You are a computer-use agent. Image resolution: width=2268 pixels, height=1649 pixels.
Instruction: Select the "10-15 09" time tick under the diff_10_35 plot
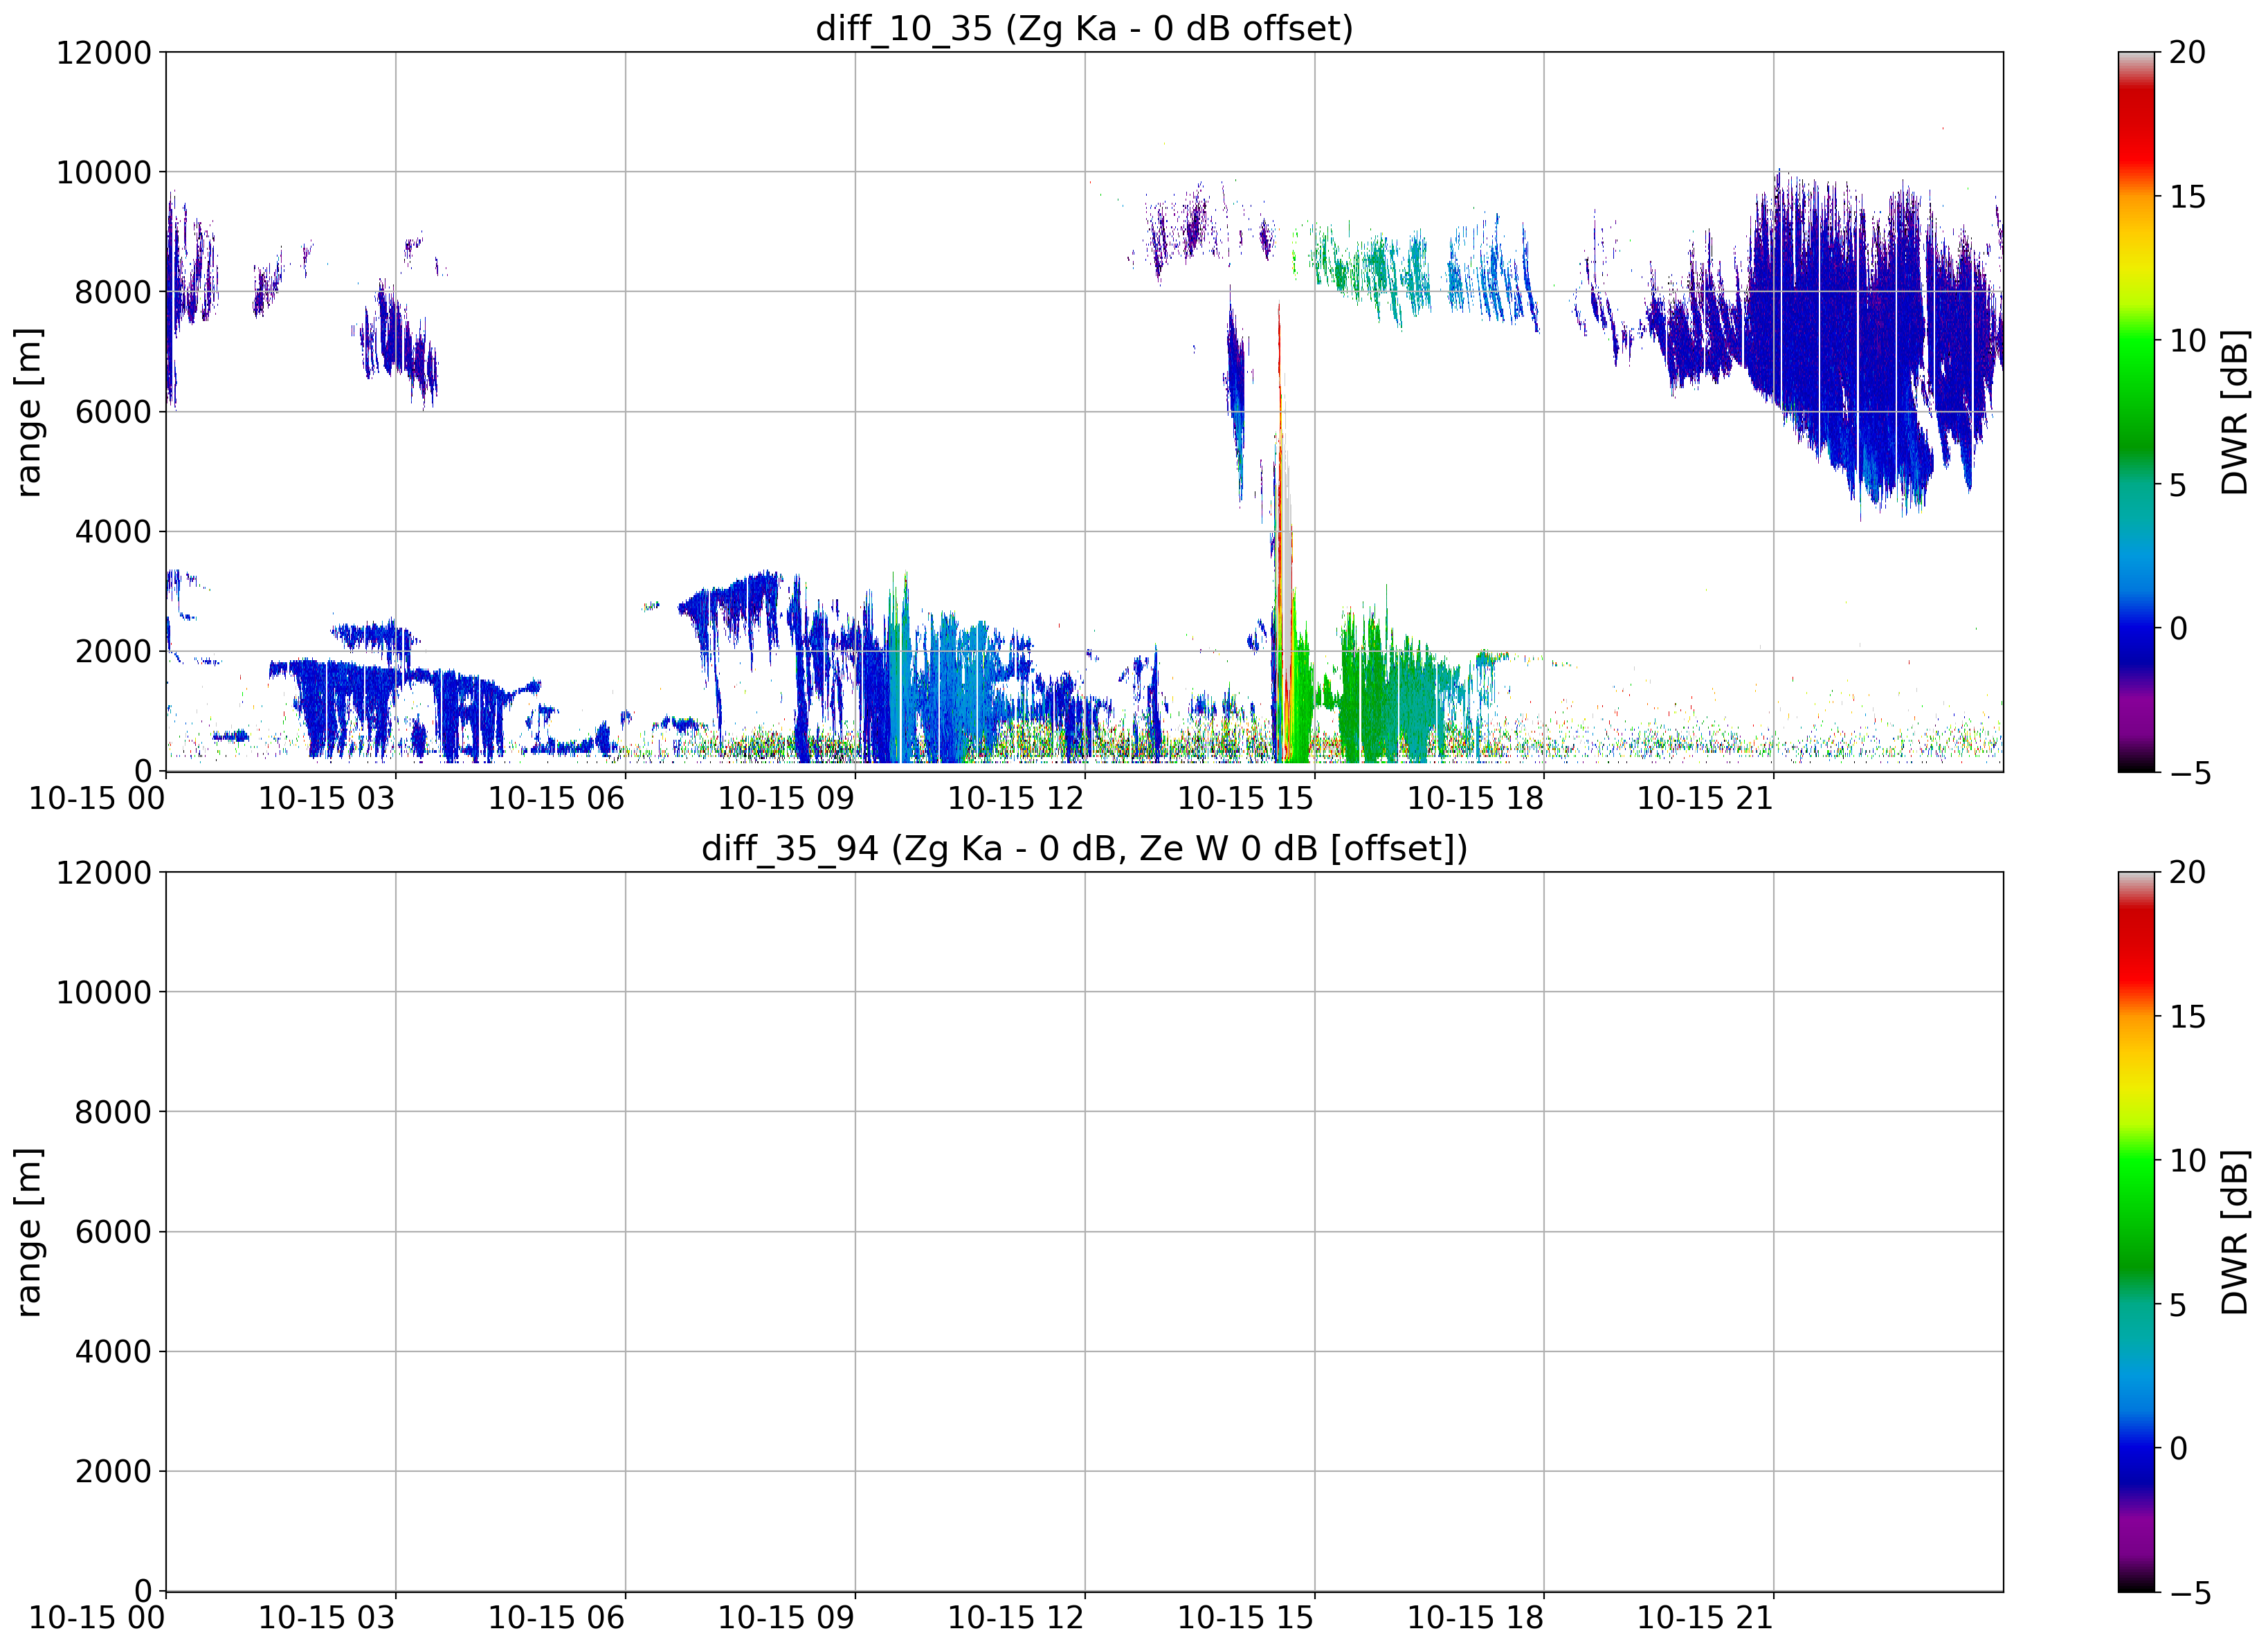click(x=786, y=798)
